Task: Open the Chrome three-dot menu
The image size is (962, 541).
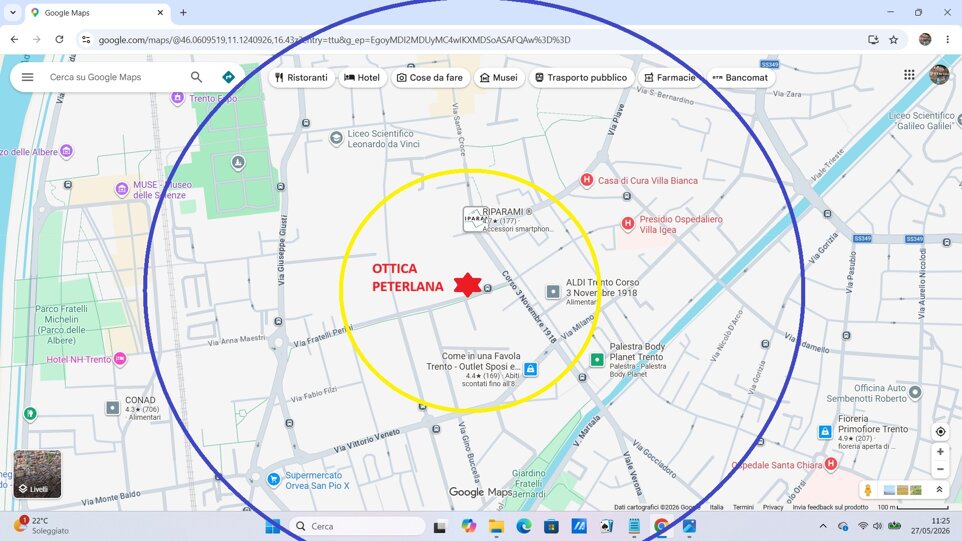Action: coord(947,39)
